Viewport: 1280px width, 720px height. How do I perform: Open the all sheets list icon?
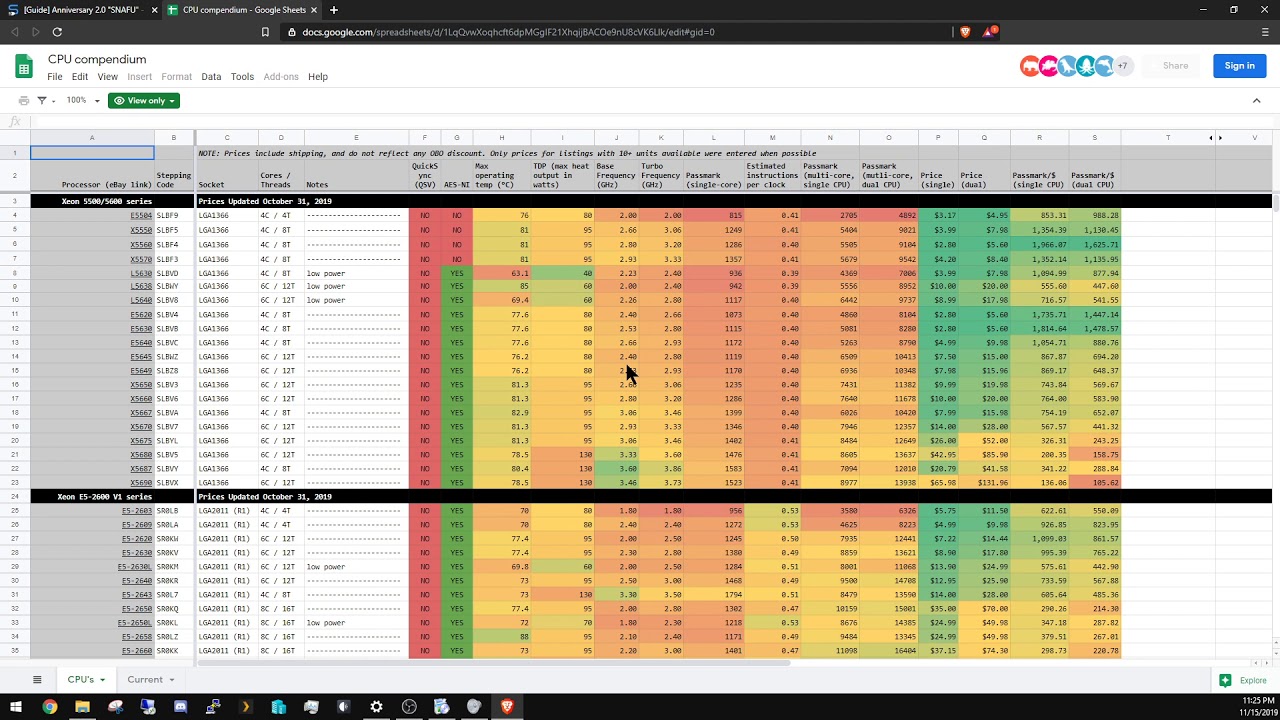click(37, 680)
